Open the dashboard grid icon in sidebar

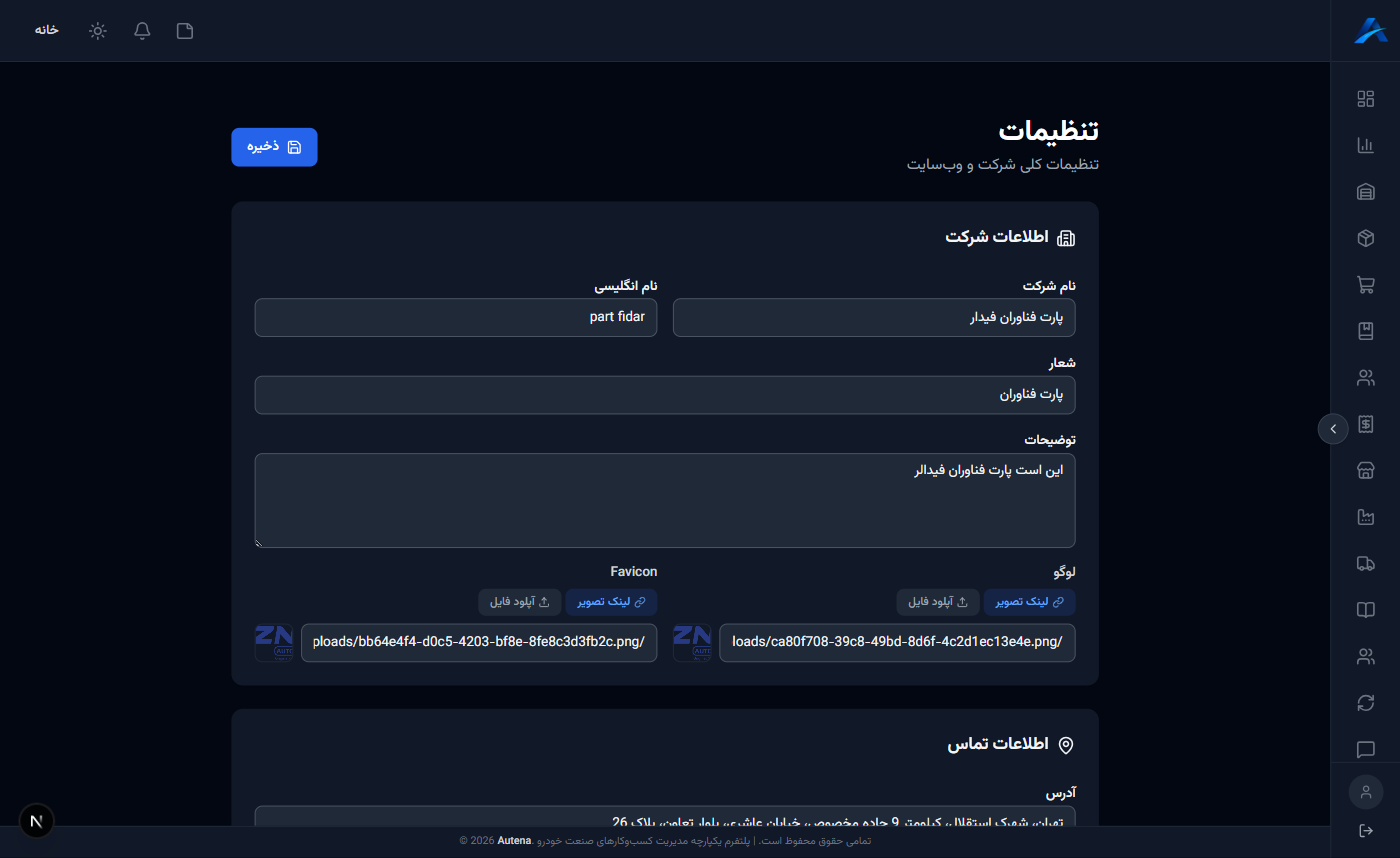(1365, 98)
